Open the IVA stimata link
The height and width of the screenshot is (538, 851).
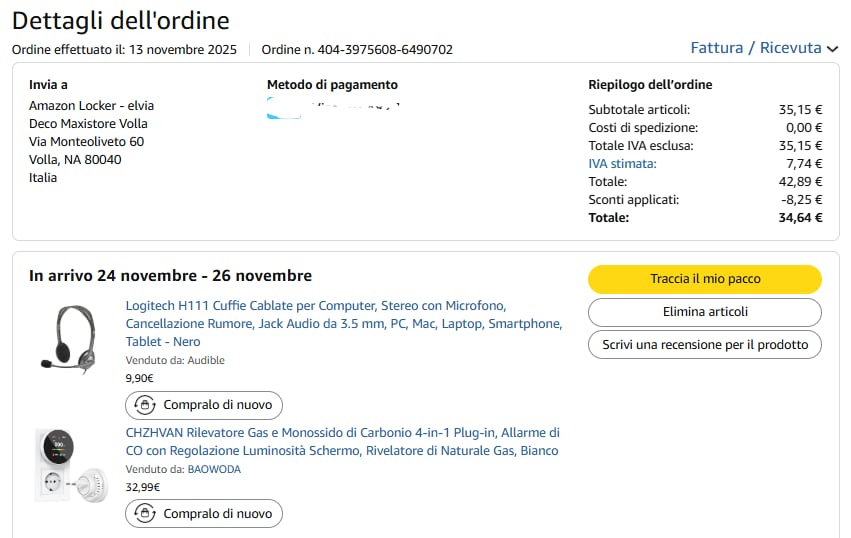[x=622, y=164]
